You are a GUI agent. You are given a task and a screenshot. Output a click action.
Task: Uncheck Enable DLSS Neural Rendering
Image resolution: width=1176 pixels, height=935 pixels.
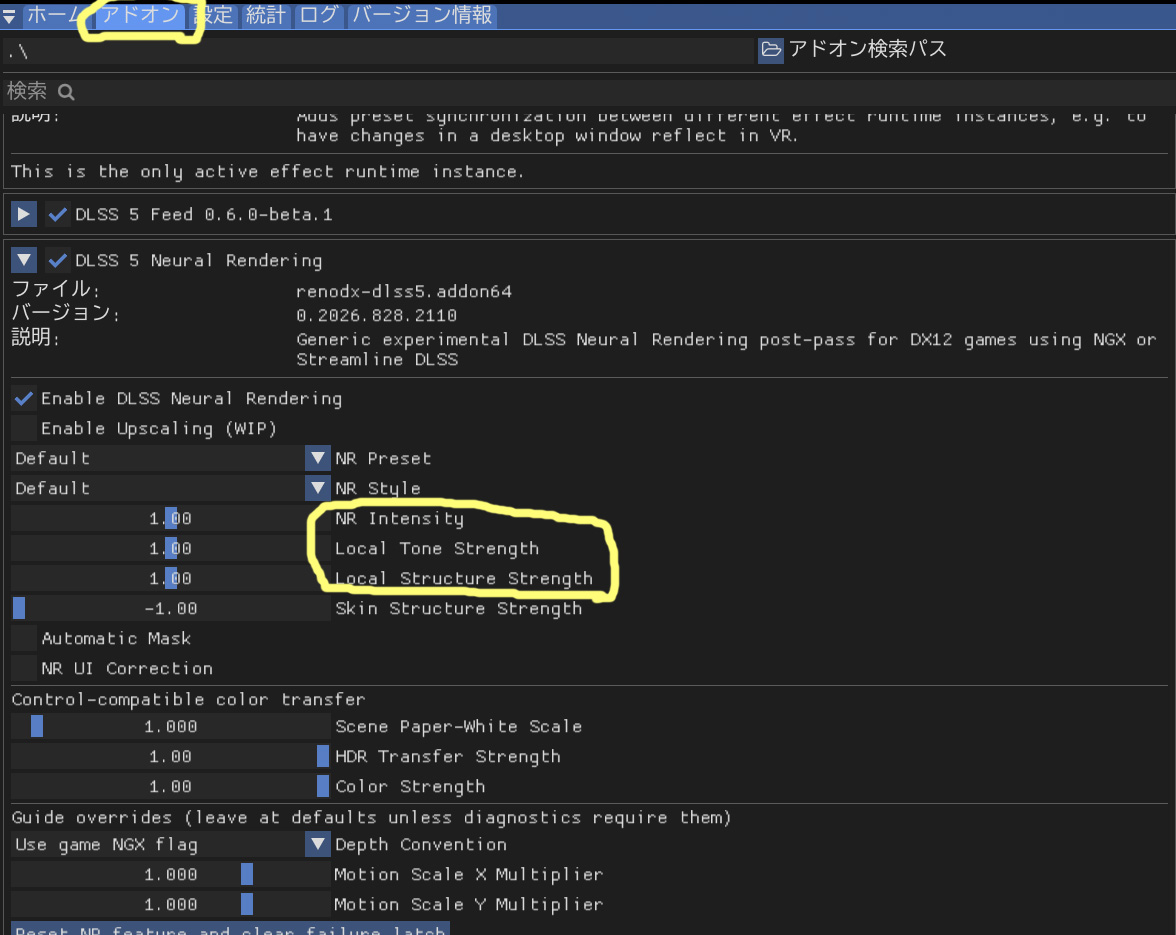24,398
